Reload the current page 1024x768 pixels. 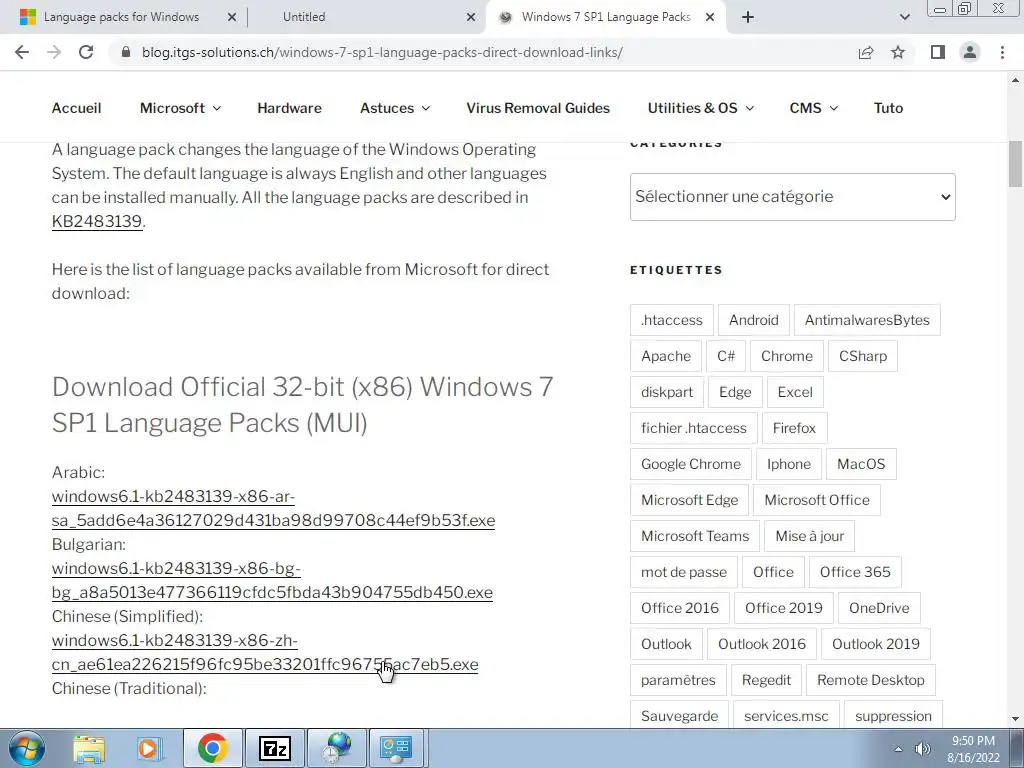[x=86, y=52]
